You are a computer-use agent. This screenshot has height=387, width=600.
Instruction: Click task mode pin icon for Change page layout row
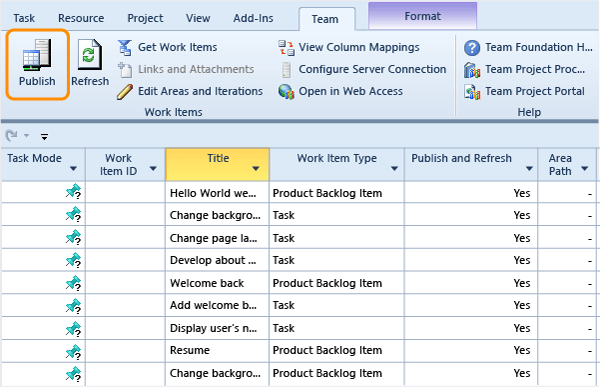pos(73,237)
